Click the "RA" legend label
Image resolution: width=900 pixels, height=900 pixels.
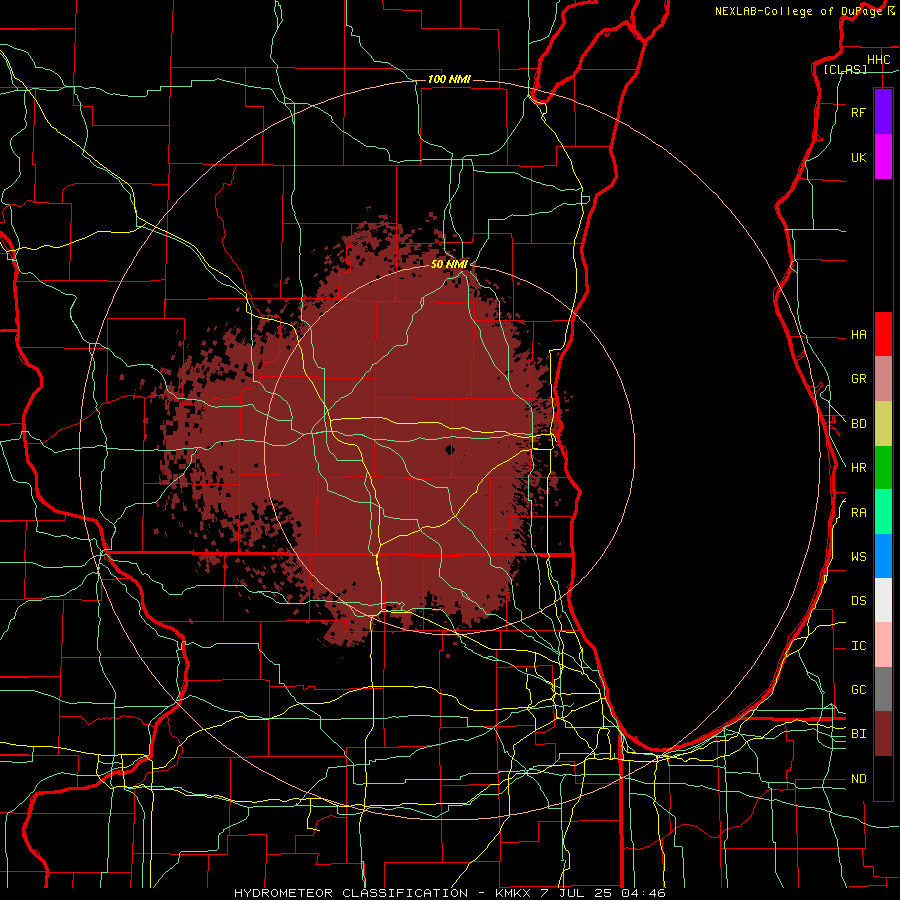pos(858,513)
